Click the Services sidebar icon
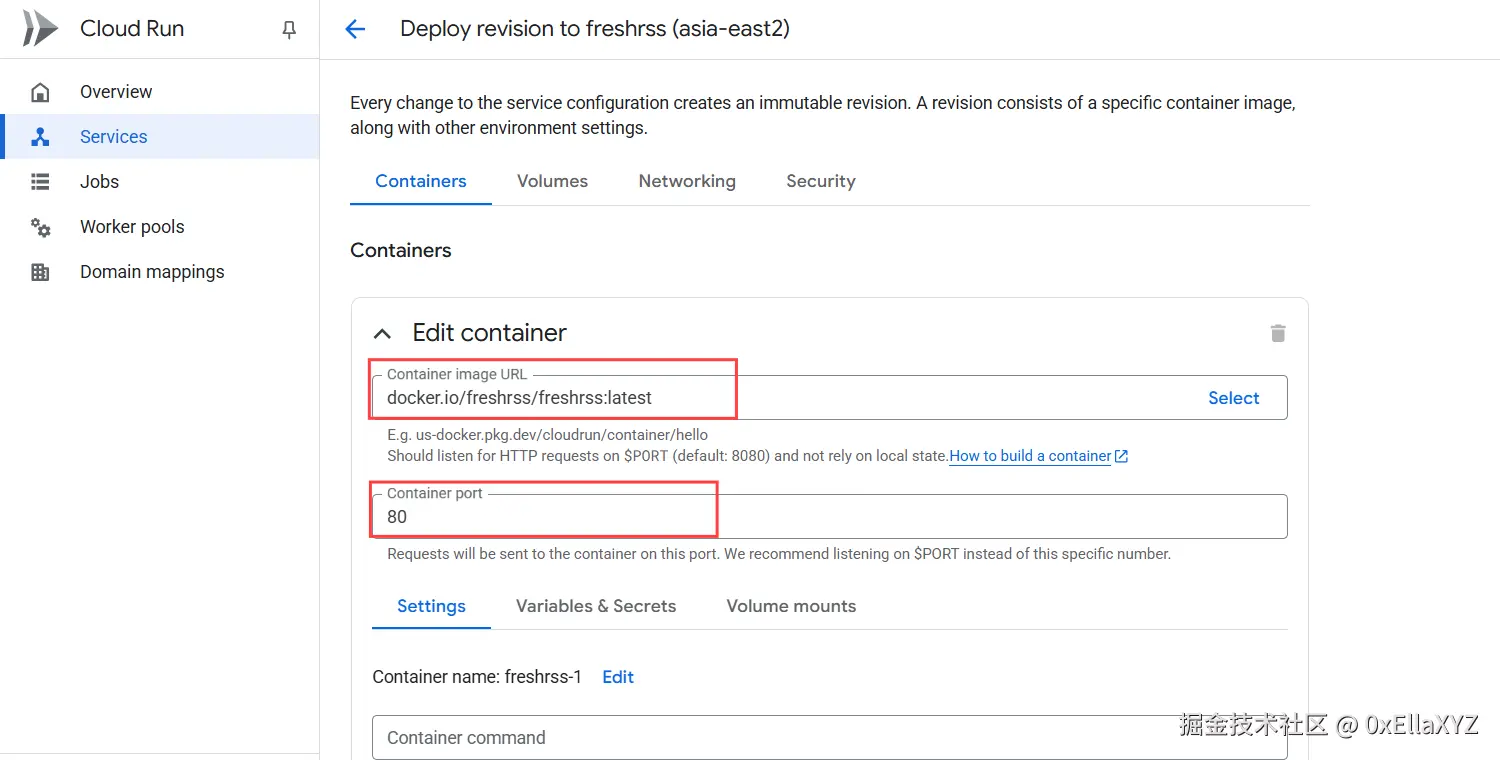Screen dimensions: 1500x760 tap(40, 137)
